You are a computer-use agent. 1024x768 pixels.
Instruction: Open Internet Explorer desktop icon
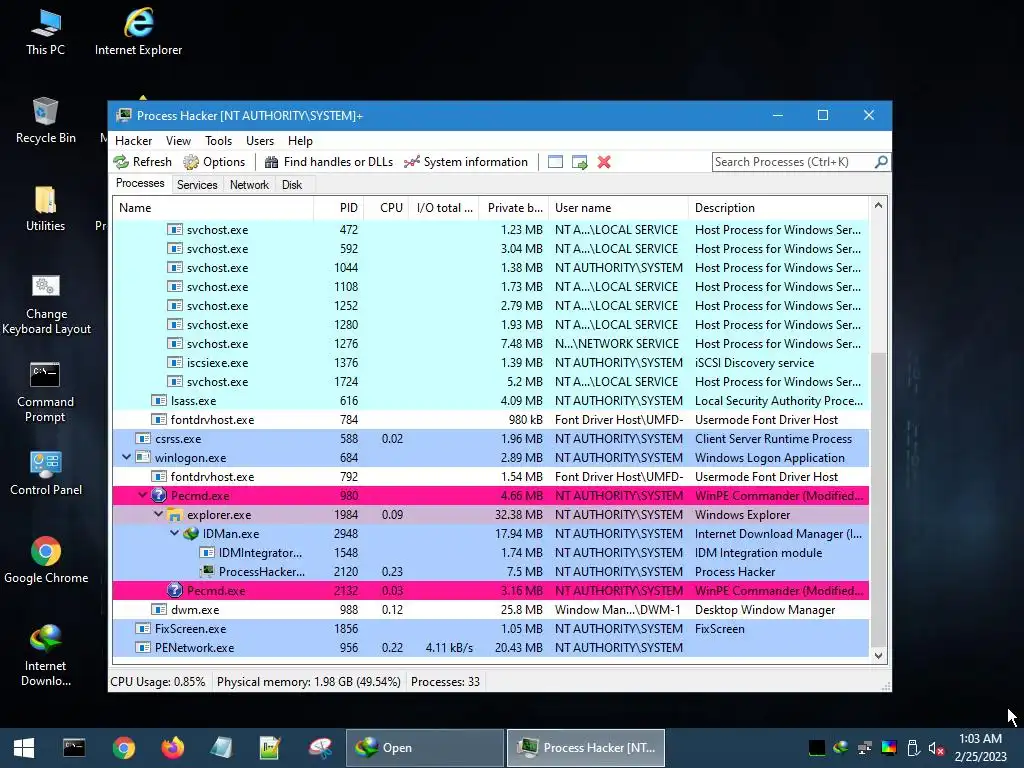(138, 33)
